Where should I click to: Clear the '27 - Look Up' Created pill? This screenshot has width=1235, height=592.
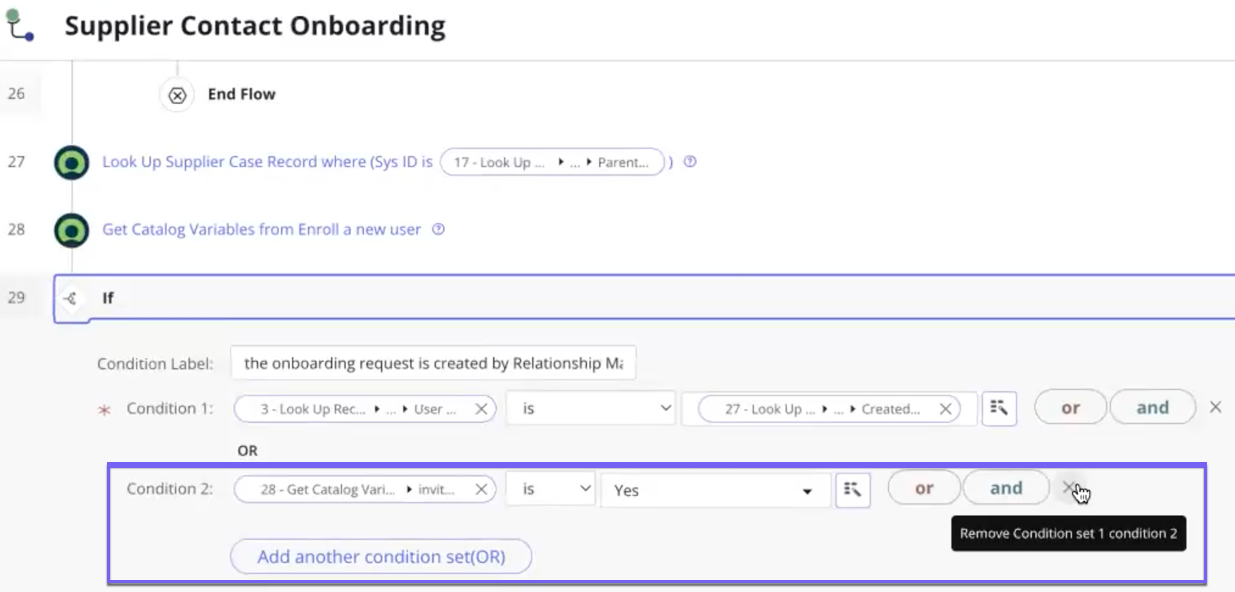click(x=945, y=409)
